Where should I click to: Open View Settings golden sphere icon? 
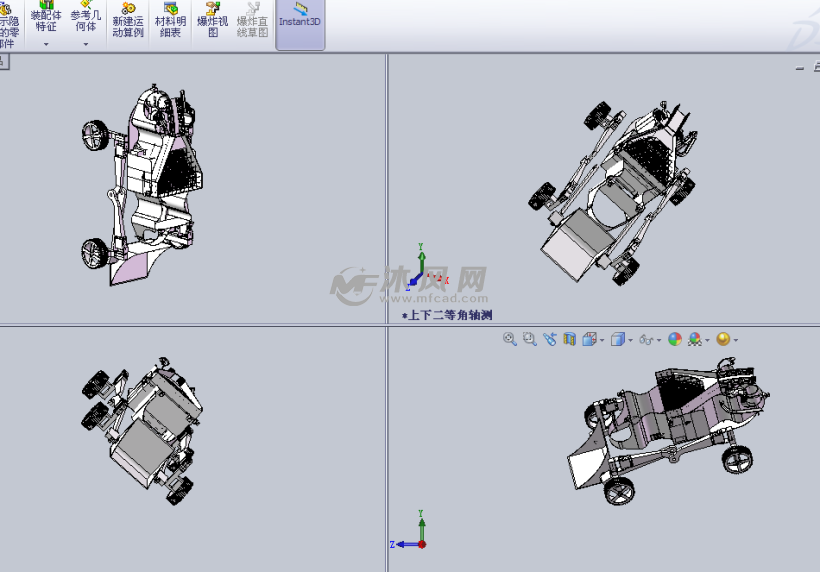[x=723, y=340]
